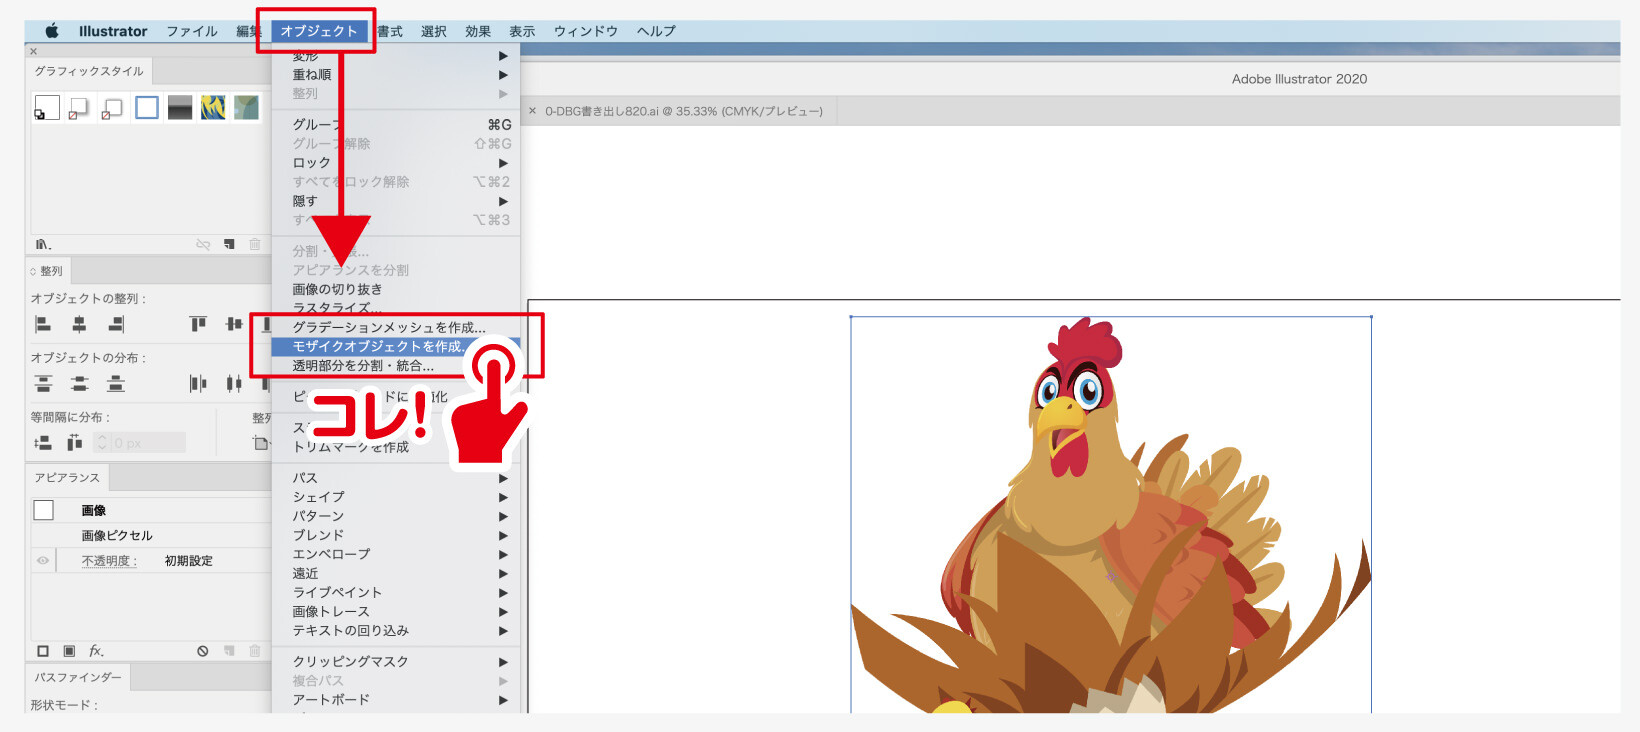Choose 画像の切り抜き menu entry
Screen dimensions: 1640x732
[x=396, y=289]
